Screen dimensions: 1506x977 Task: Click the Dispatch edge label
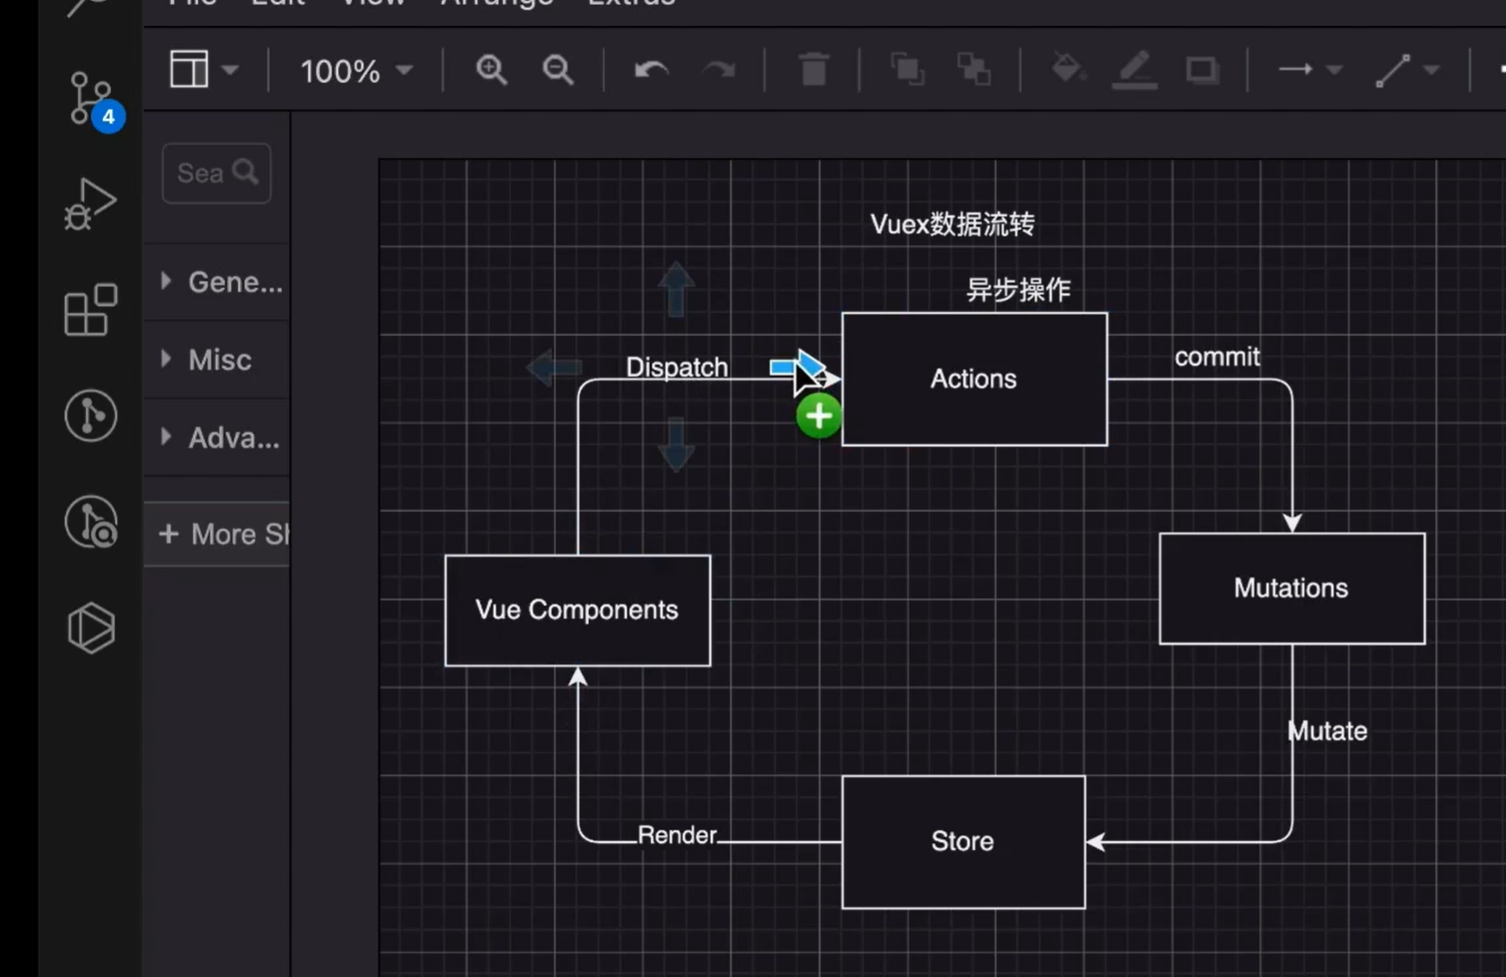[x=677, y=367]
